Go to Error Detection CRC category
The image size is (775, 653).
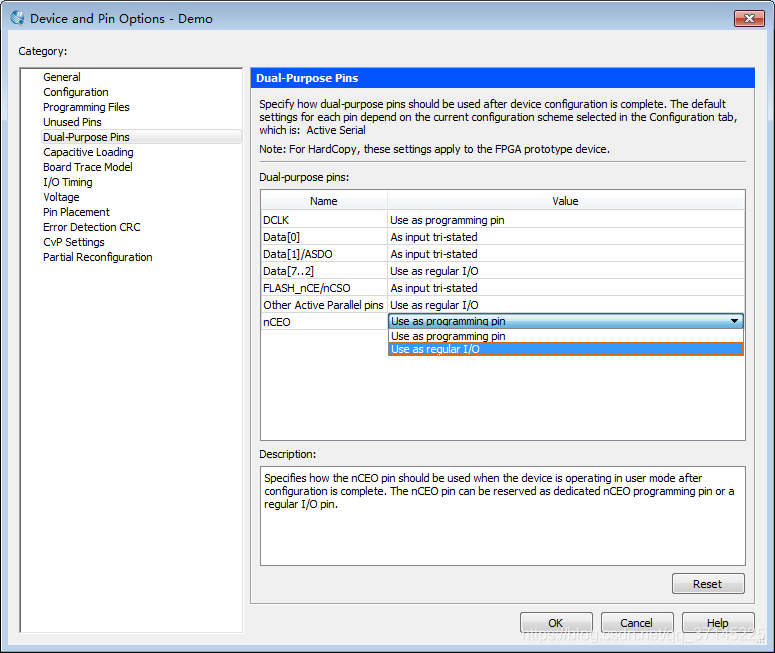pyautogui.click(x=91, y=227)
